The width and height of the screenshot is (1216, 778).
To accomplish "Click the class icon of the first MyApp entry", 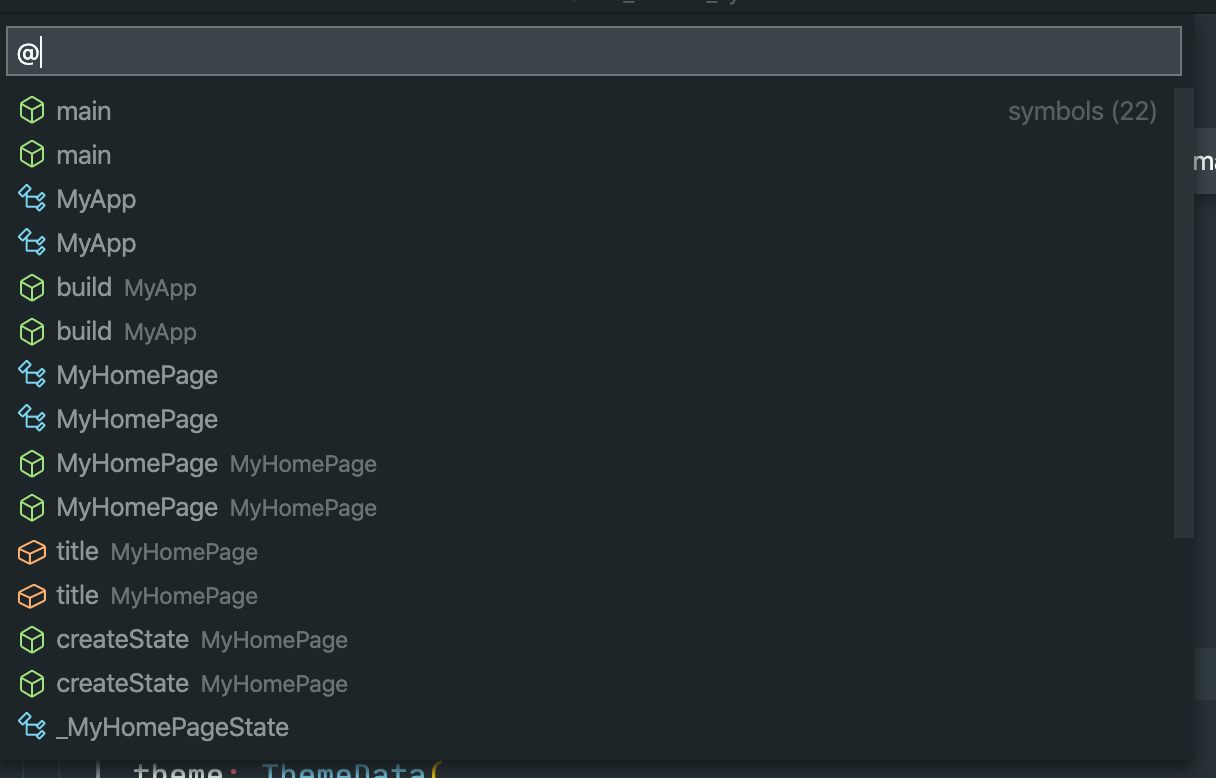I will 32,199.
